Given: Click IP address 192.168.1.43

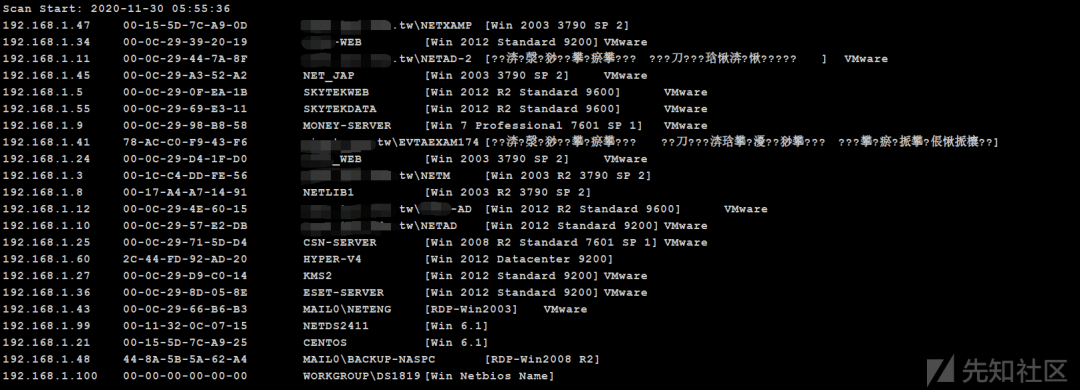Looking at the screenshot, I should click(46, 309).
